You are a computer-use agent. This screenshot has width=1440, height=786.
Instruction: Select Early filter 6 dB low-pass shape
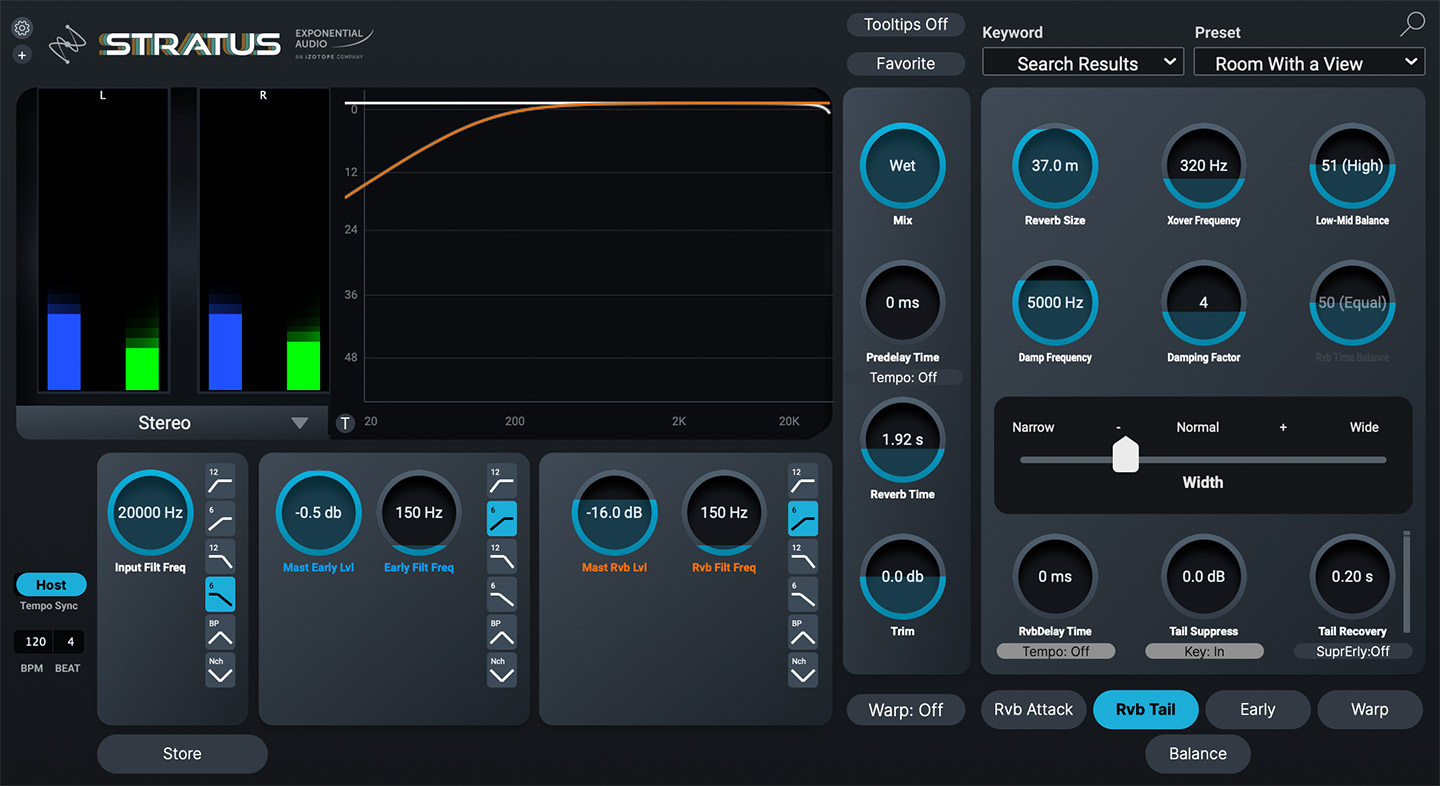coord(502,595)
